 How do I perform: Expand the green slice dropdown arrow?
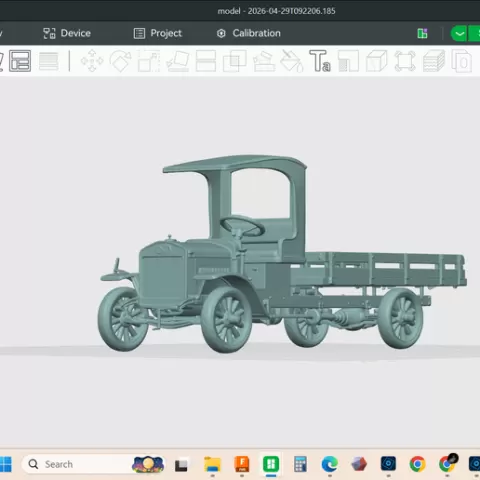[x=459, y=33]
